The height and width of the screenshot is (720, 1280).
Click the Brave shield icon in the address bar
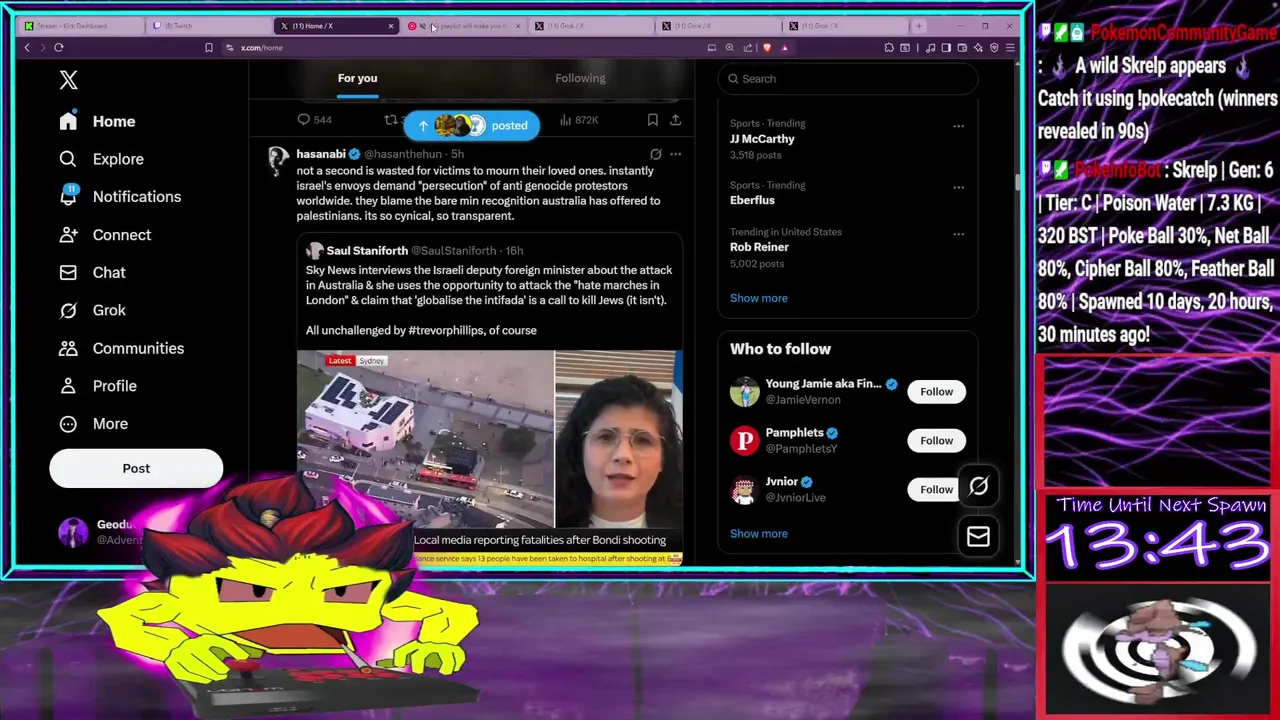click(x=767, y=47)
